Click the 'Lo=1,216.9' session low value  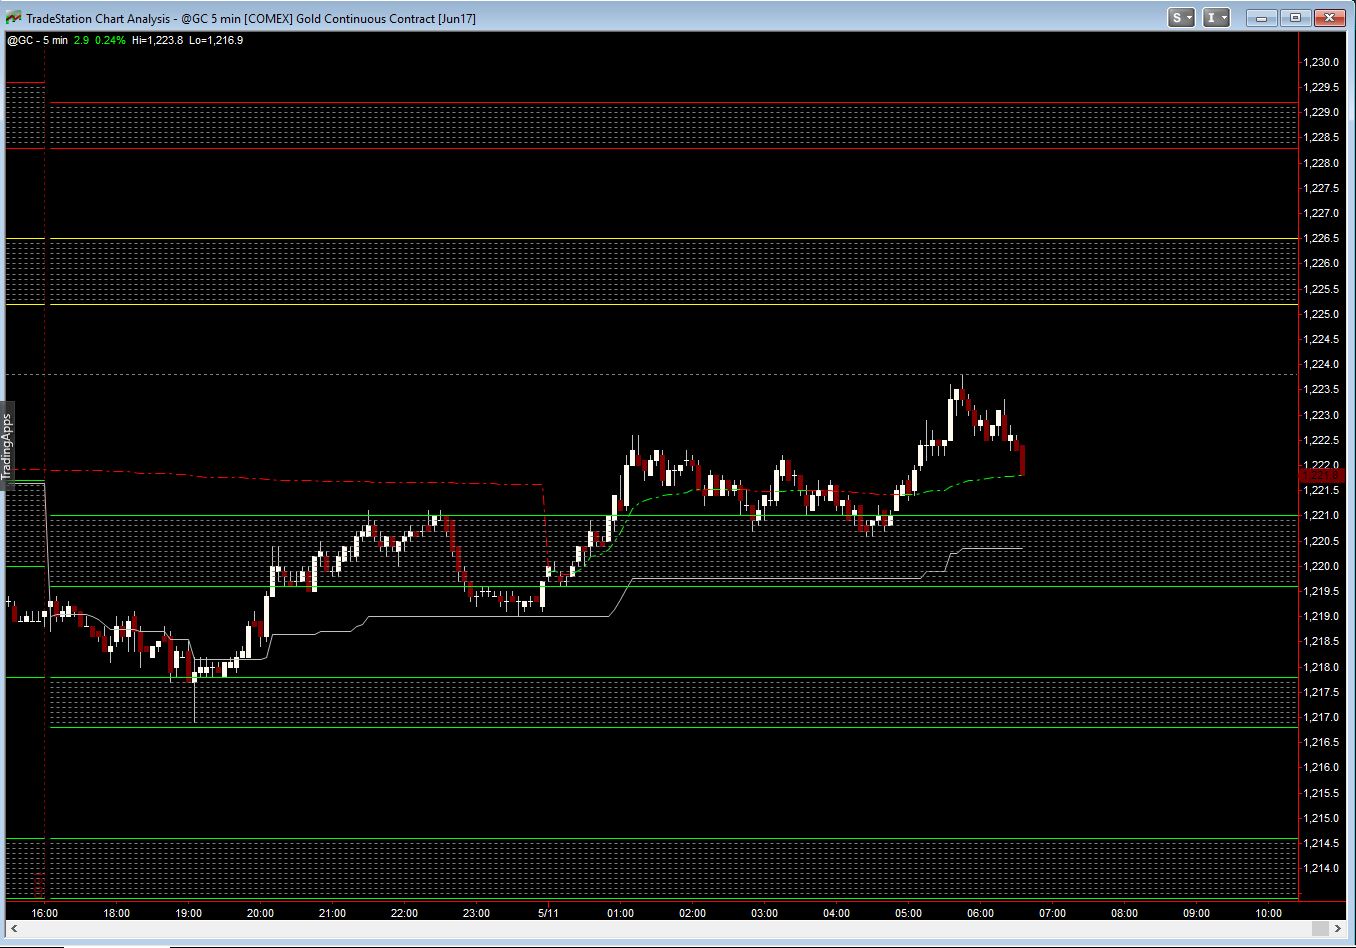click(x=216, y=40)
